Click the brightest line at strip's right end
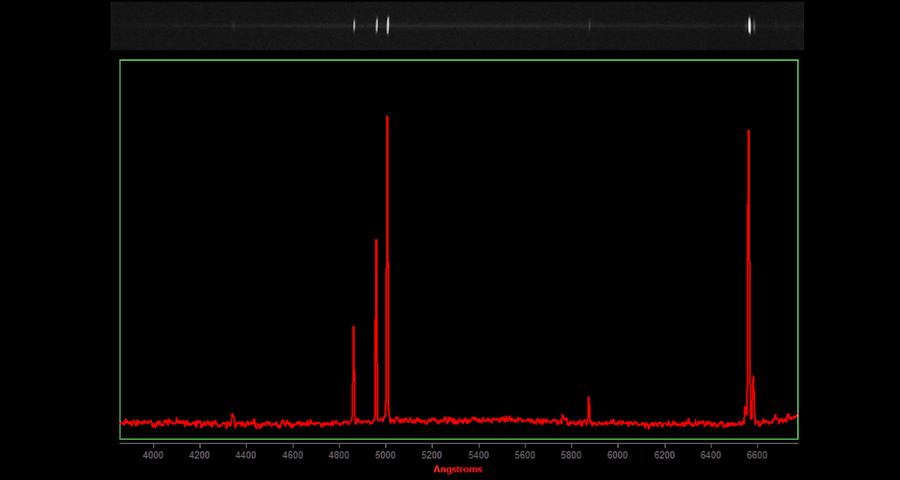The image size is (900, 480). [x=750, y=26]
